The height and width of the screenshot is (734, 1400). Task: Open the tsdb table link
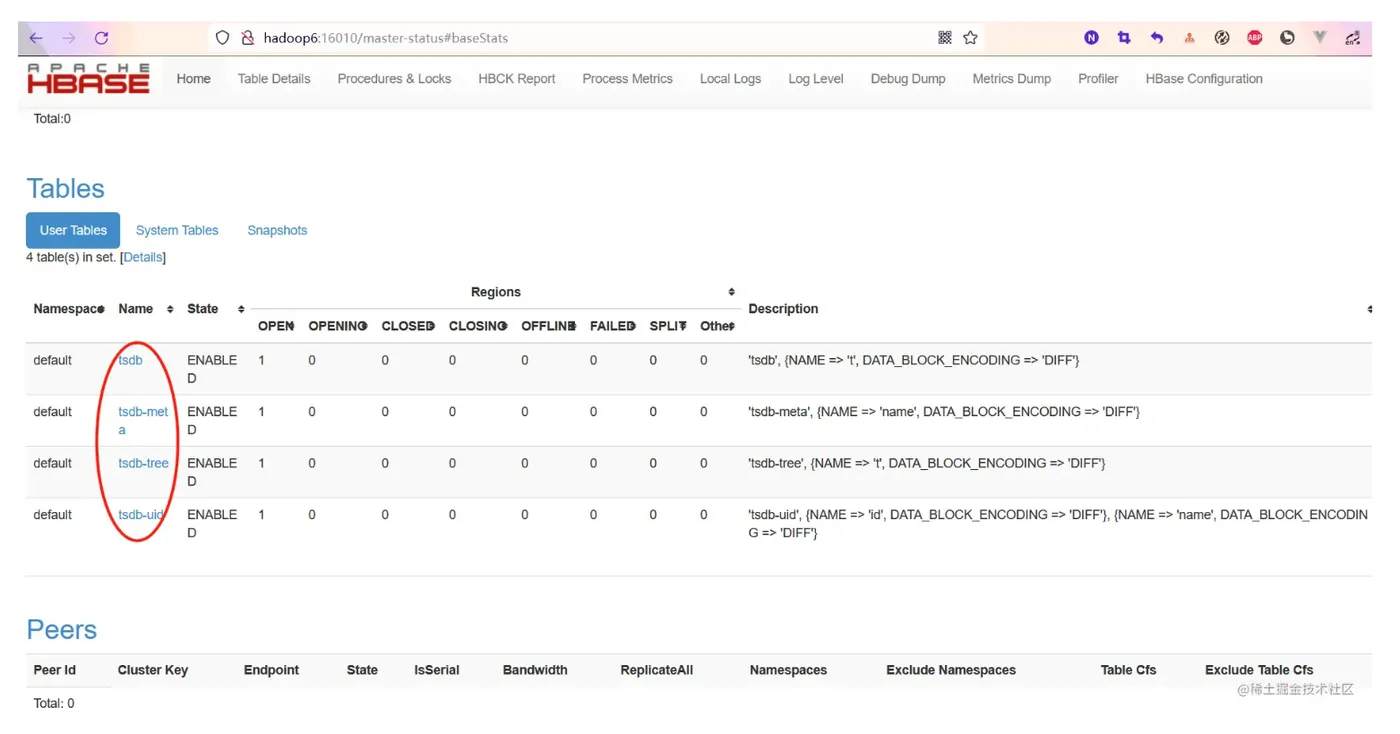coord(130,360)
